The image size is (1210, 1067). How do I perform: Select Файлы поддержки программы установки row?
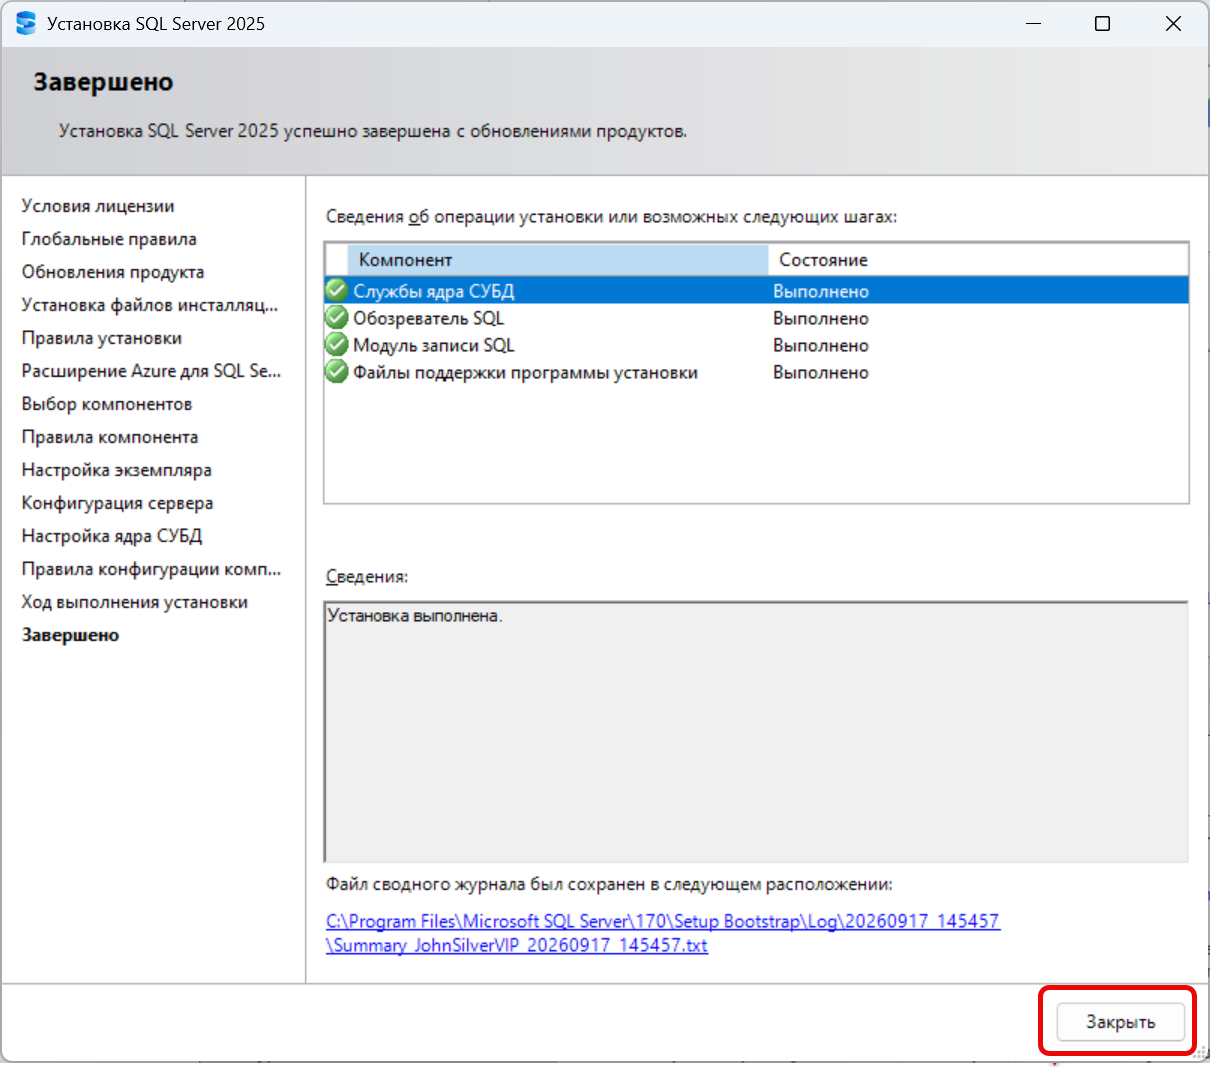pos(757,372)
